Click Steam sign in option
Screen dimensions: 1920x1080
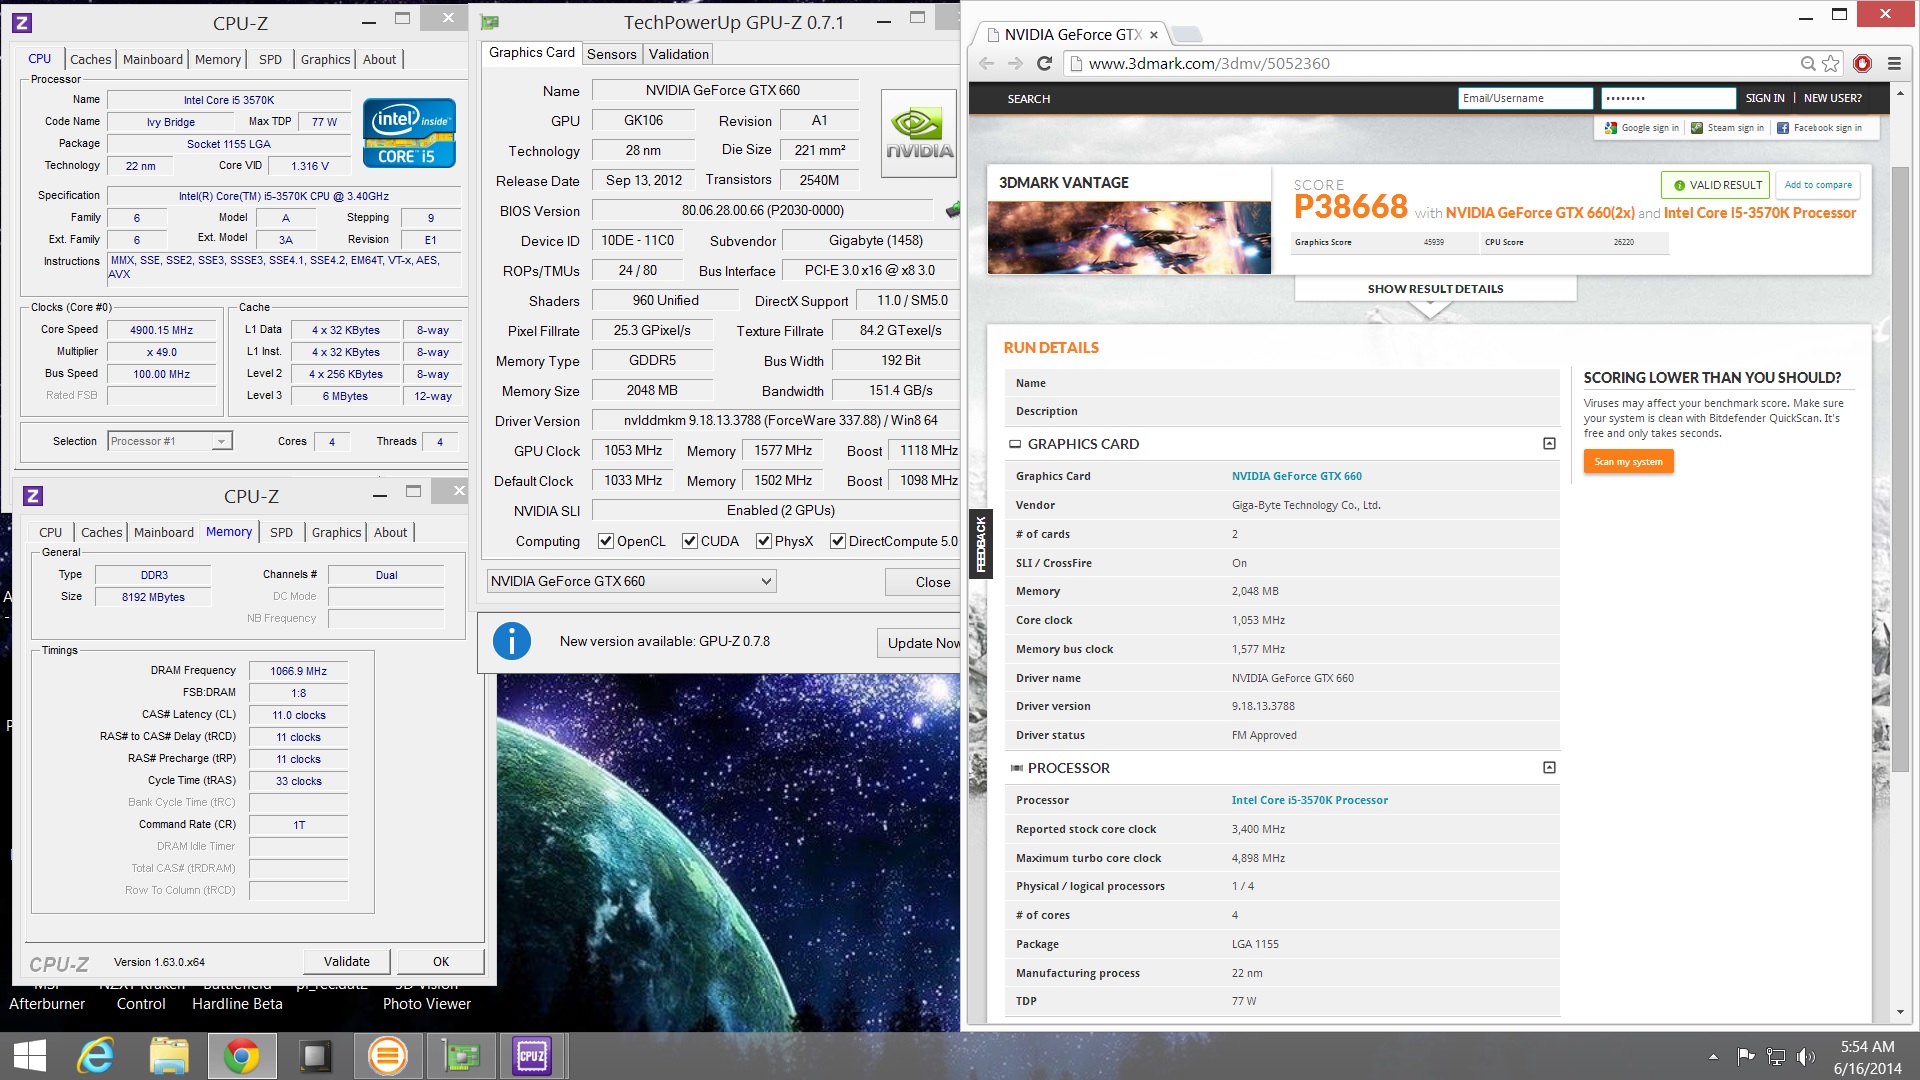1727,128
